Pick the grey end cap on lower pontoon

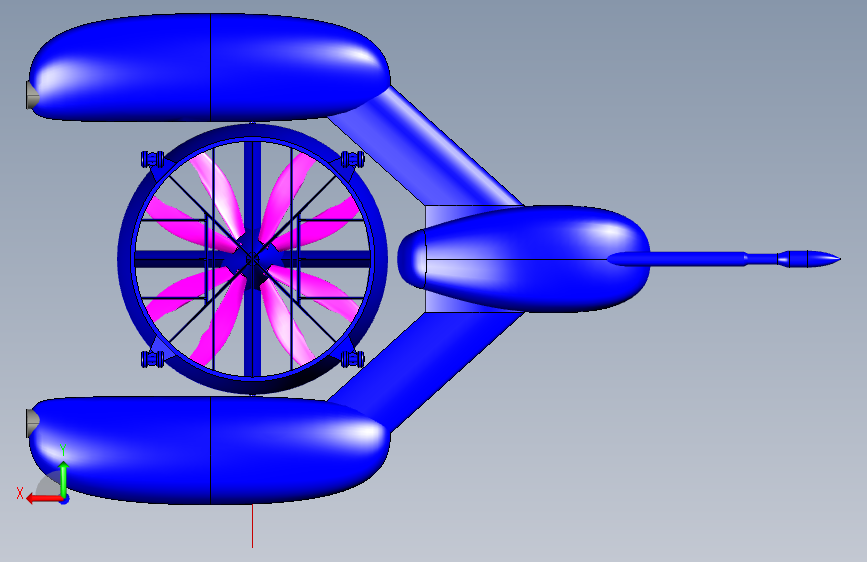tap(33, 423)
